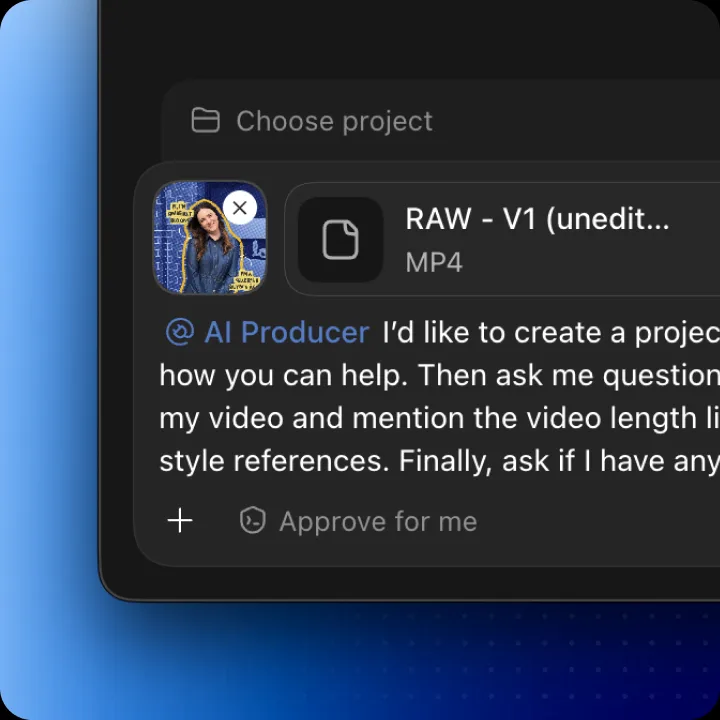The height and width of the screenshot is (720, 720).
Task: Click the AI Producer mention tag
Action: pyautogui.click(x=267, y=332)
